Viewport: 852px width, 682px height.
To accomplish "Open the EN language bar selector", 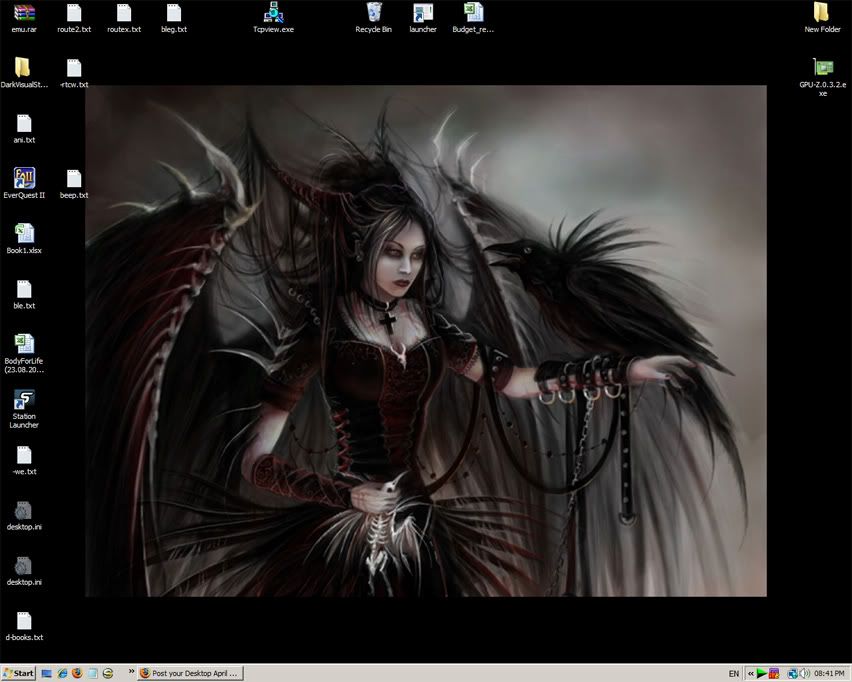I will pos(734,674).
